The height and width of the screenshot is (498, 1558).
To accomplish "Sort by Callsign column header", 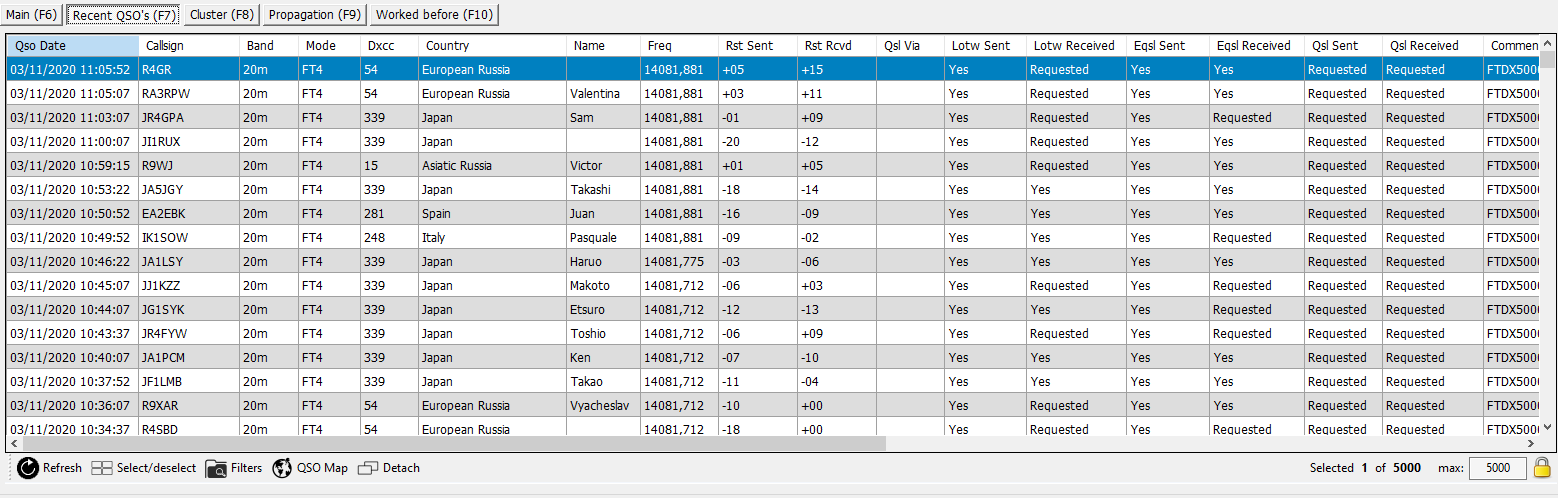I will (x=189, y=46).
